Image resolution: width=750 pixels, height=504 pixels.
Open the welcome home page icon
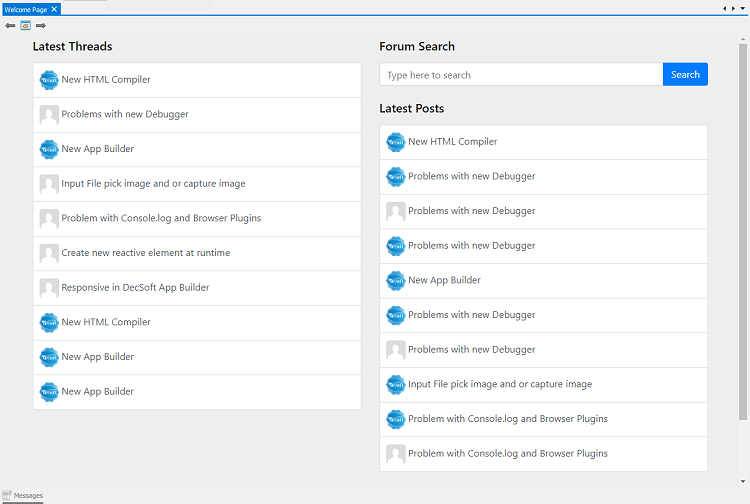[25, 25]
